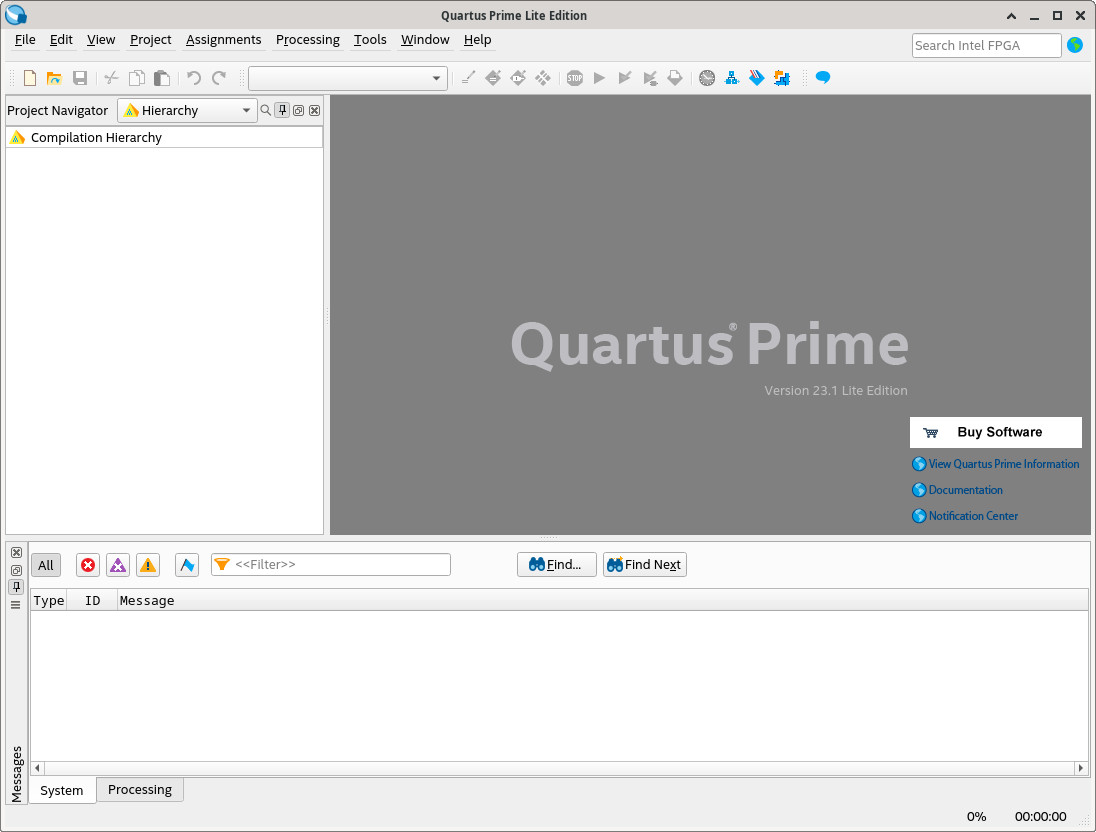
Task: Open the Edit menu
Action: point(61,40)
